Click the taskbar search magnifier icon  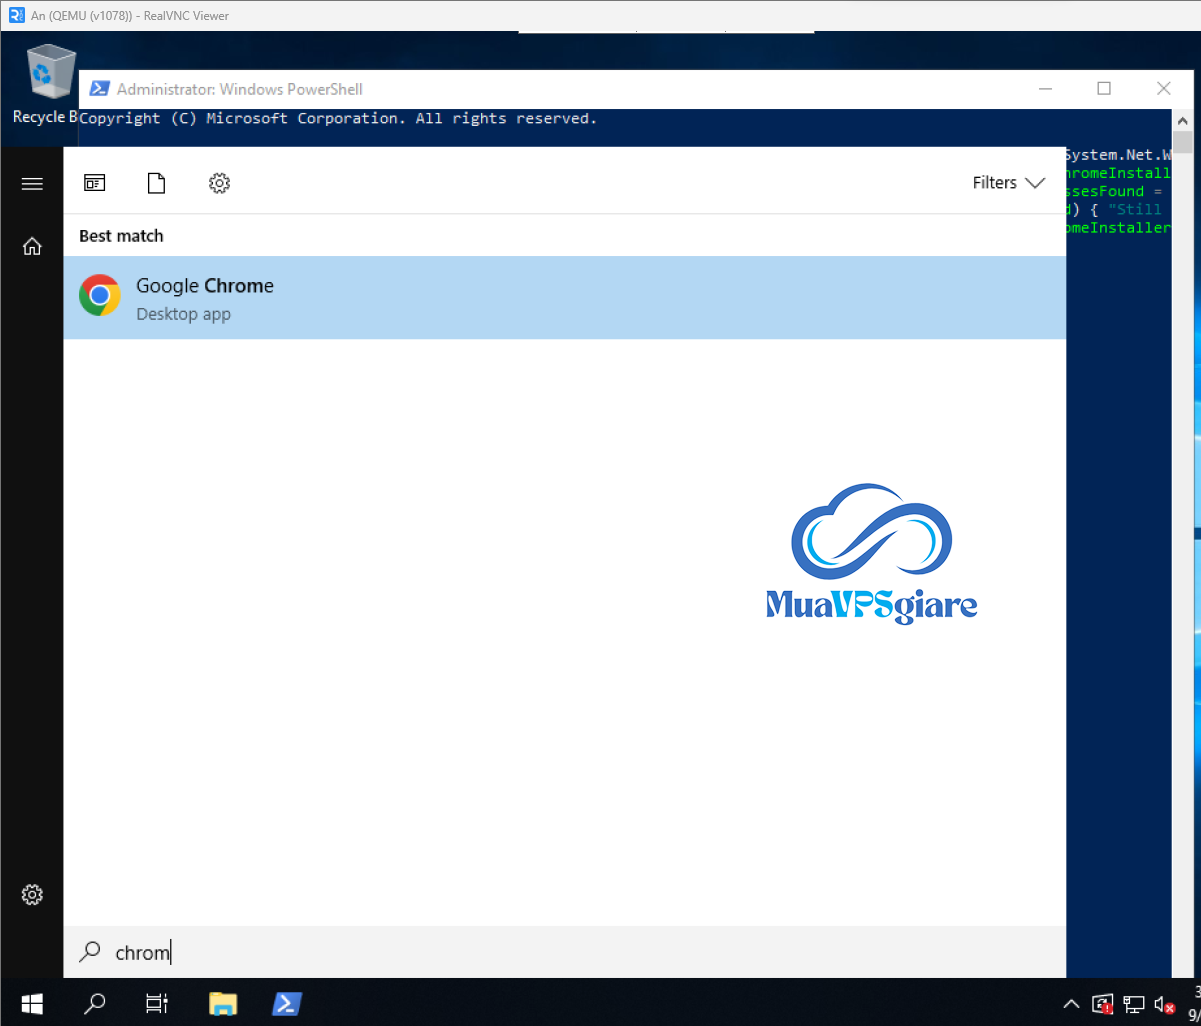coord(95,1003)
